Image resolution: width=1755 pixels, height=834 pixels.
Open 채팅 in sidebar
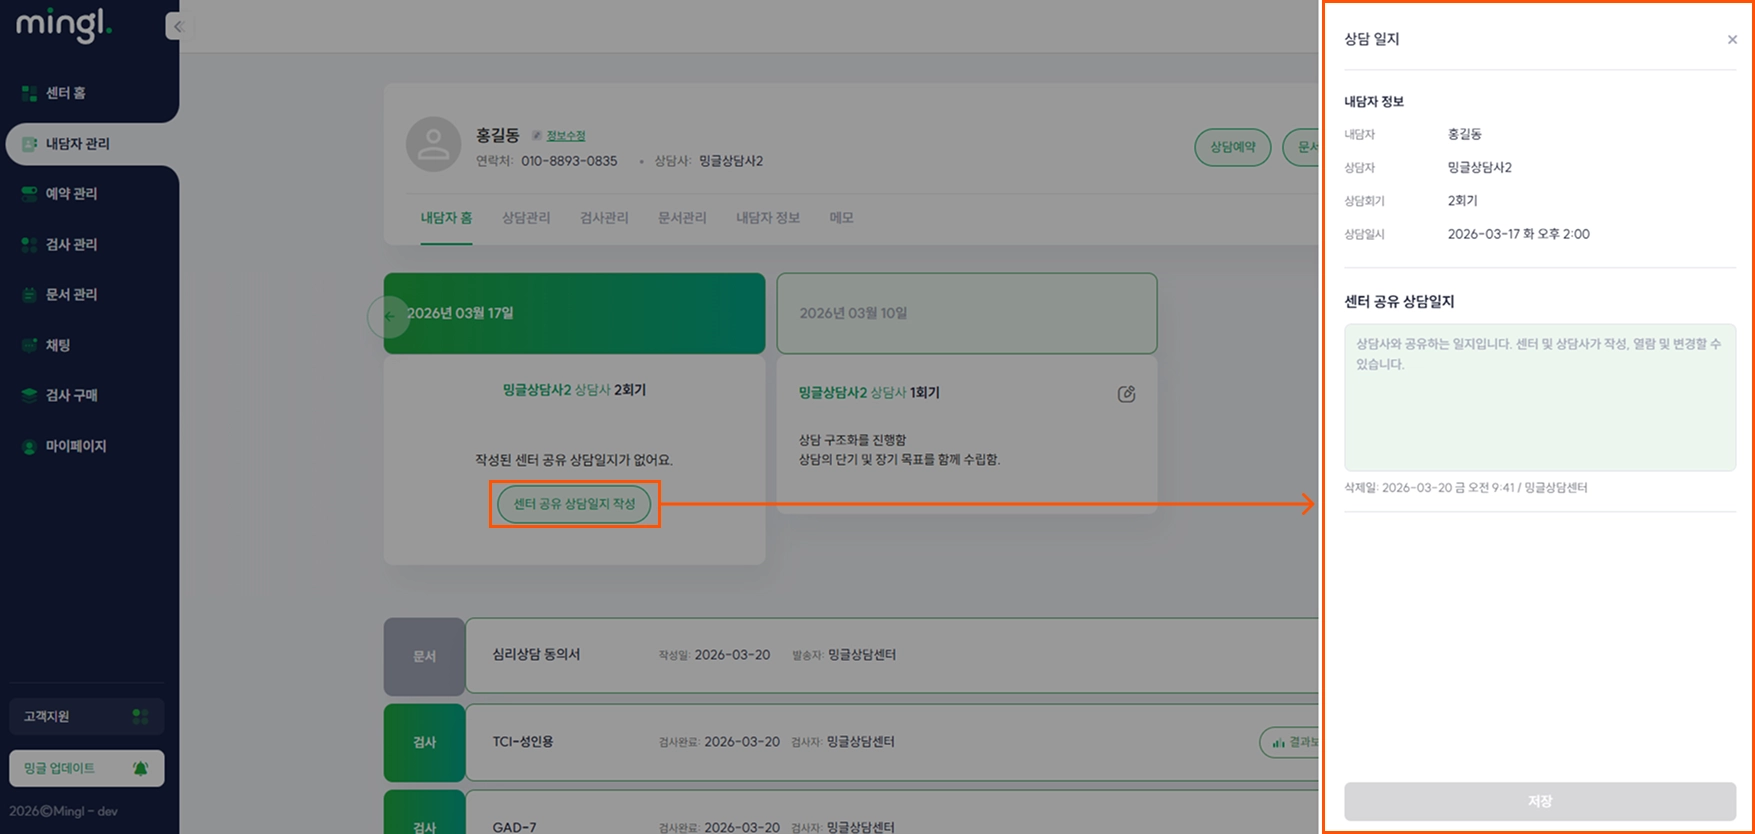pos(58,345)
